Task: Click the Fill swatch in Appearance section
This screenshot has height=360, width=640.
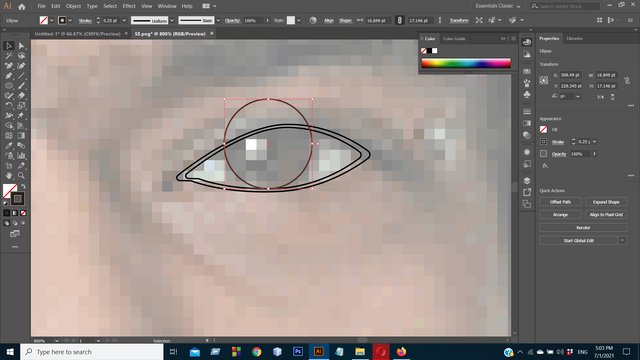Action: click(543, 129)
